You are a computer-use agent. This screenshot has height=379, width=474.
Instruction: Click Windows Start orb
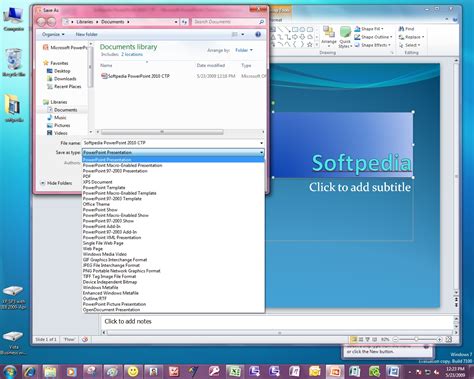coord(10,372)
